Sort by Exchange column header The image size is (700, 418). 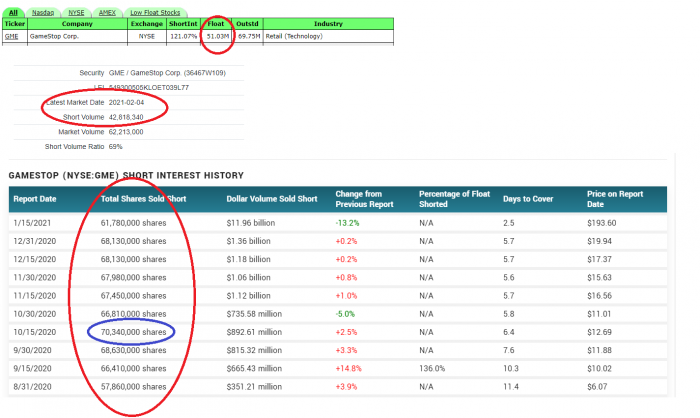(147, 24)
